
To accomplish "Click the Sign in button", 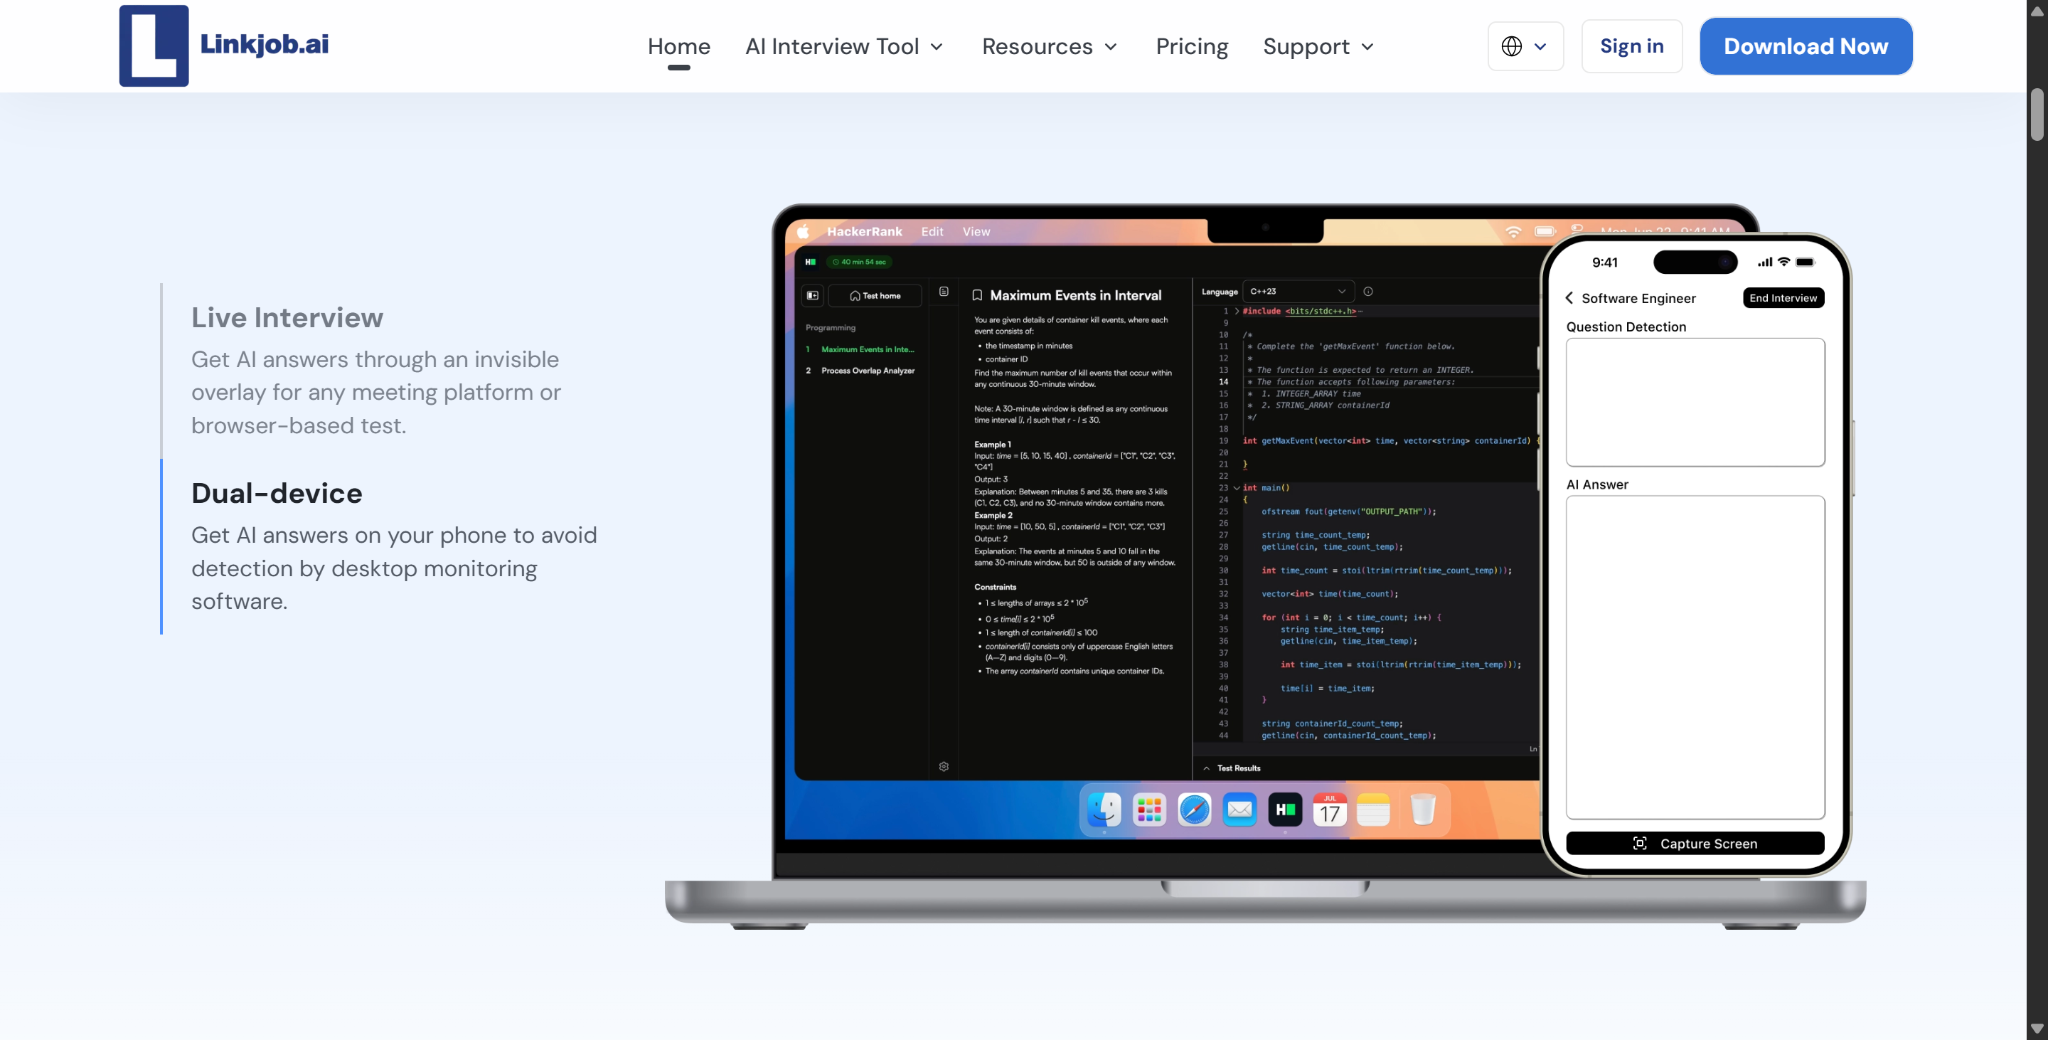I will pos(1632,46).
